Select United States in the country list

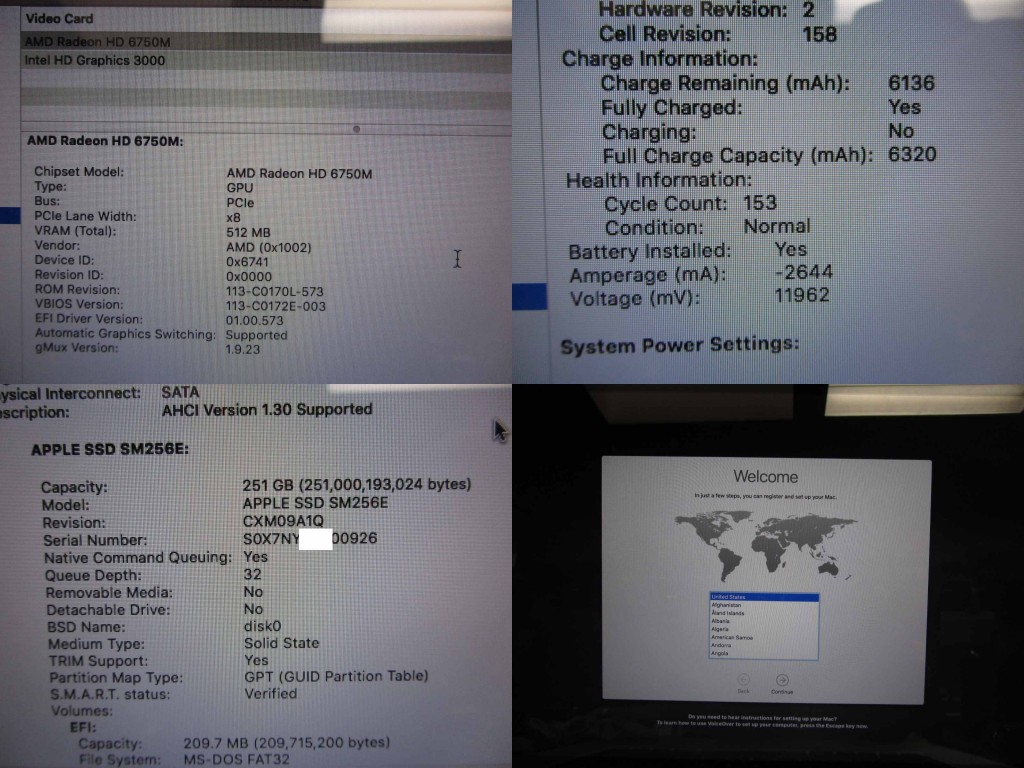(764, 597)
